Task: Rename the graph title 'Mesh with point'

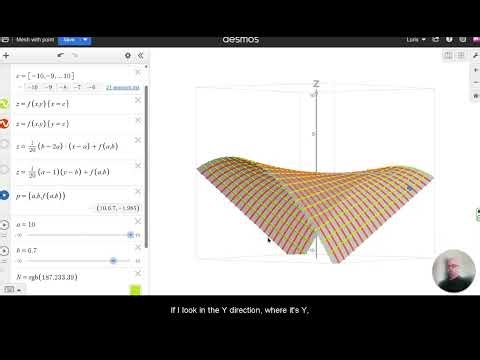Action: 35,40
